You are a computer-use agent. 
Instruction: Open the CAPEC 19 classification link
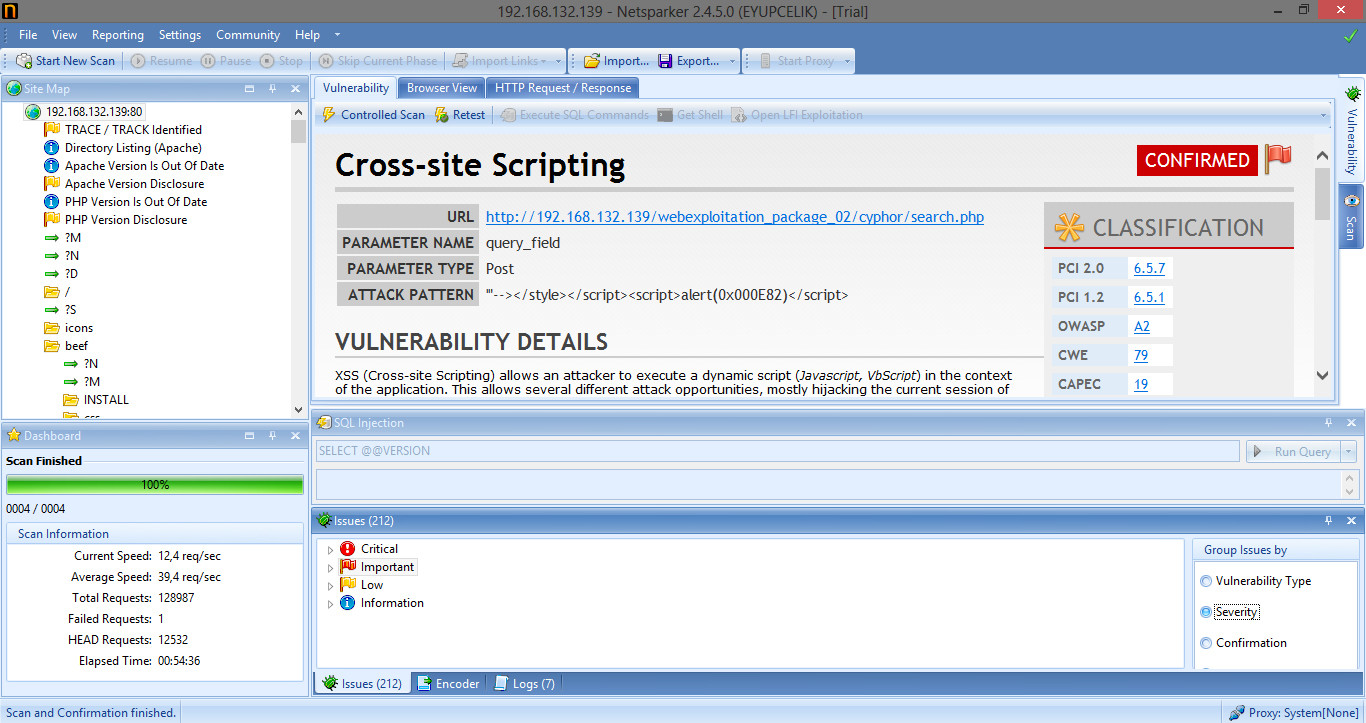pyautogui.click(x=1141, y=384)
